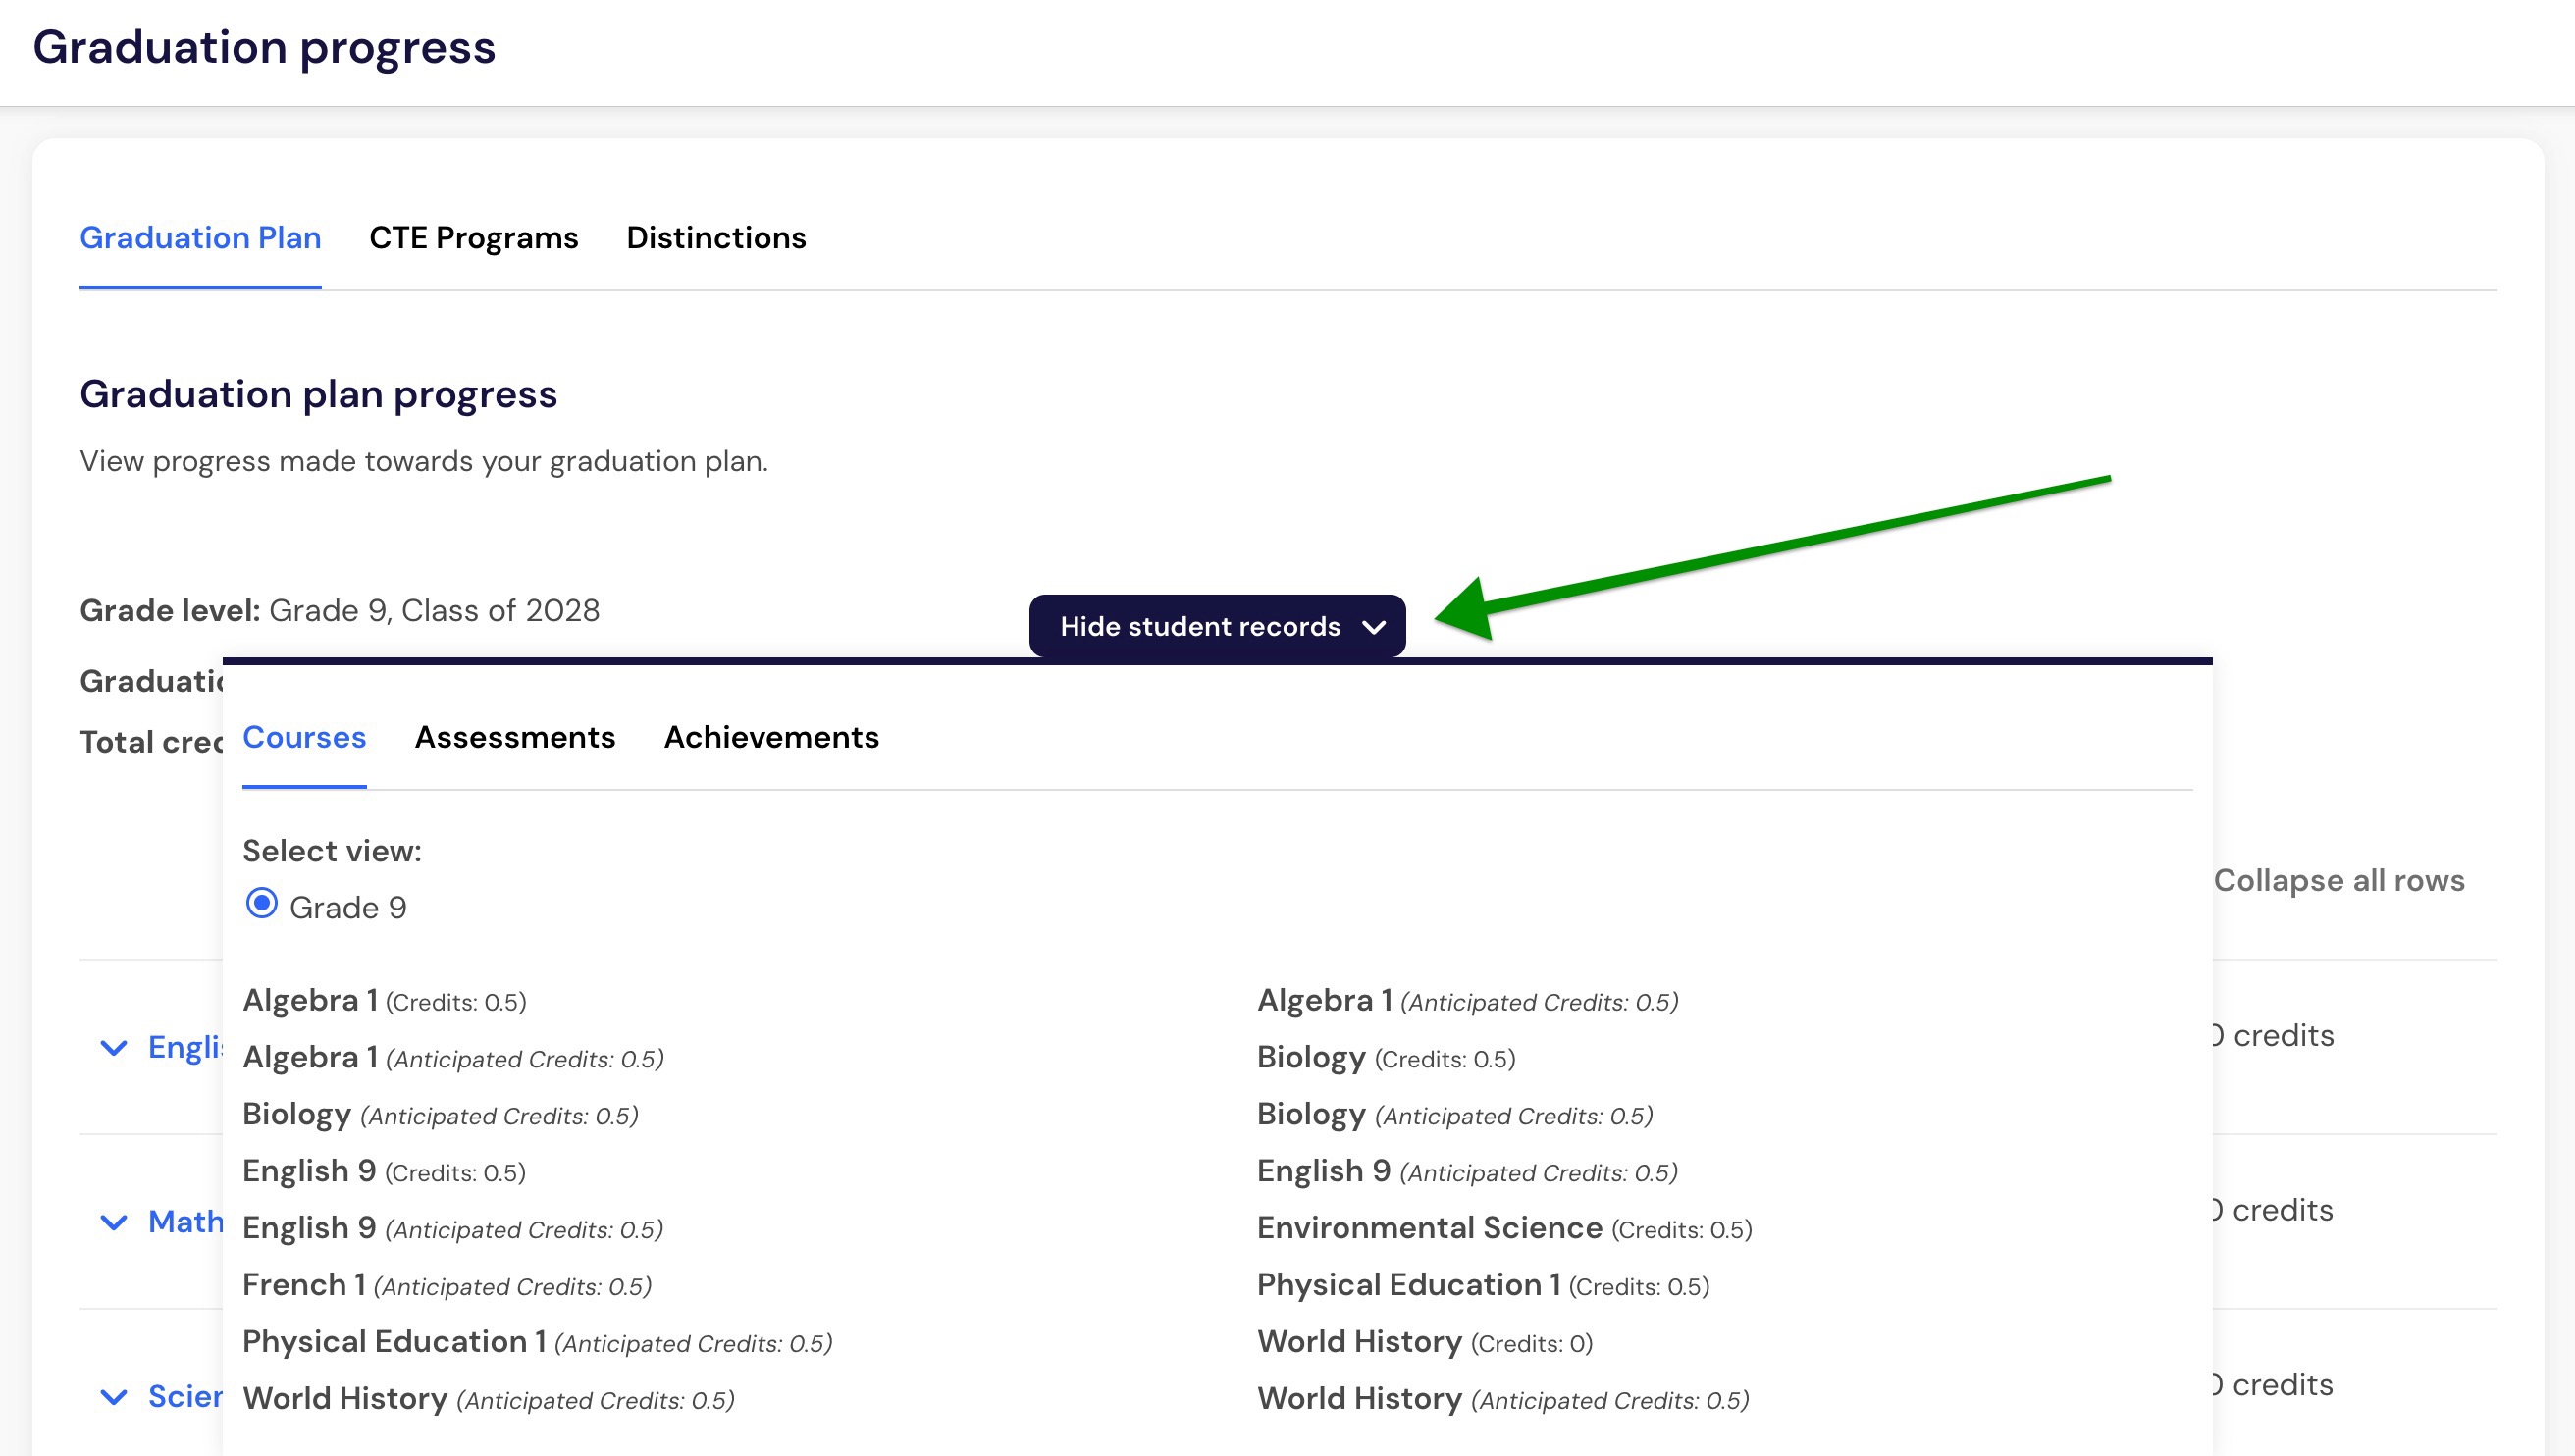Click Collapse all rows link
2575x1456 pixels.
[x=2339, y=880]
